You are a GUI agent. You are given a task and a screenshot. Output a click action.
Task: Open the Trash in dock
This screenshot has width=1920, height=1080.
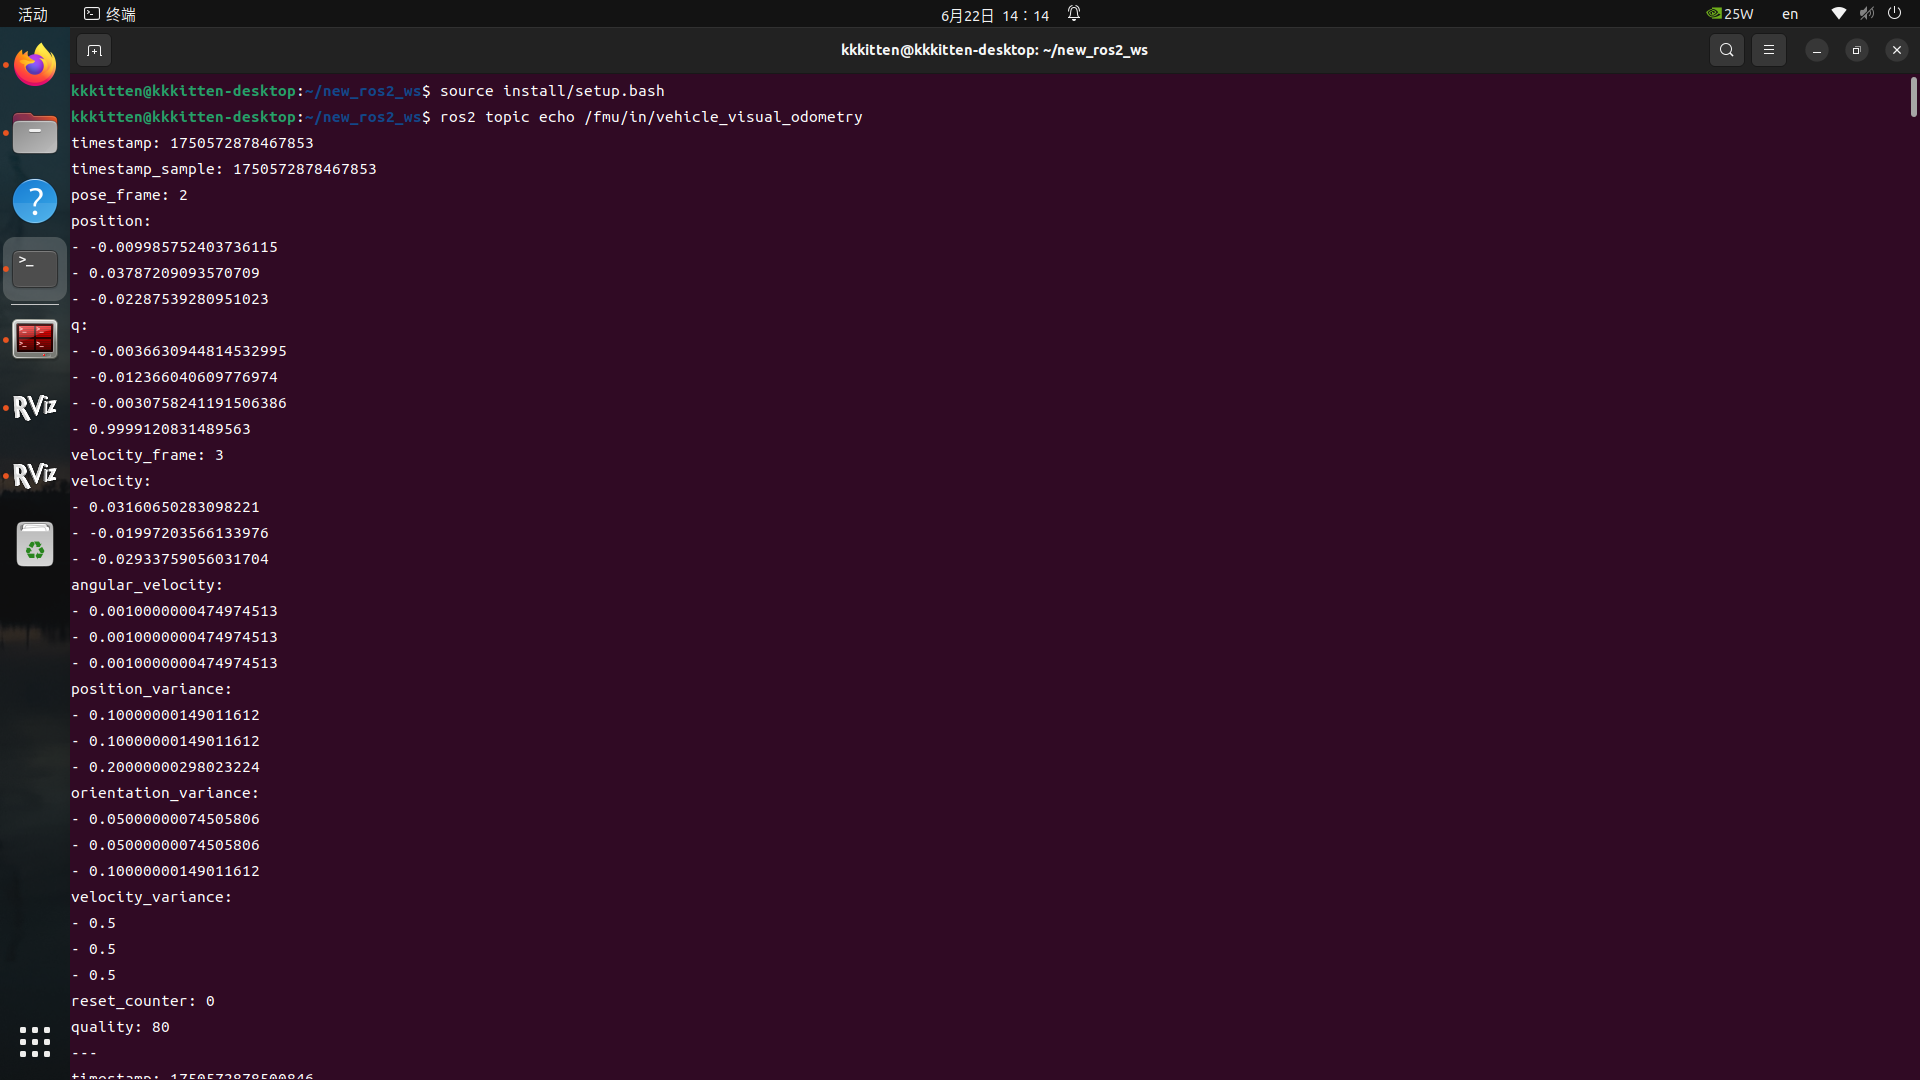click(x=35, y=545)
